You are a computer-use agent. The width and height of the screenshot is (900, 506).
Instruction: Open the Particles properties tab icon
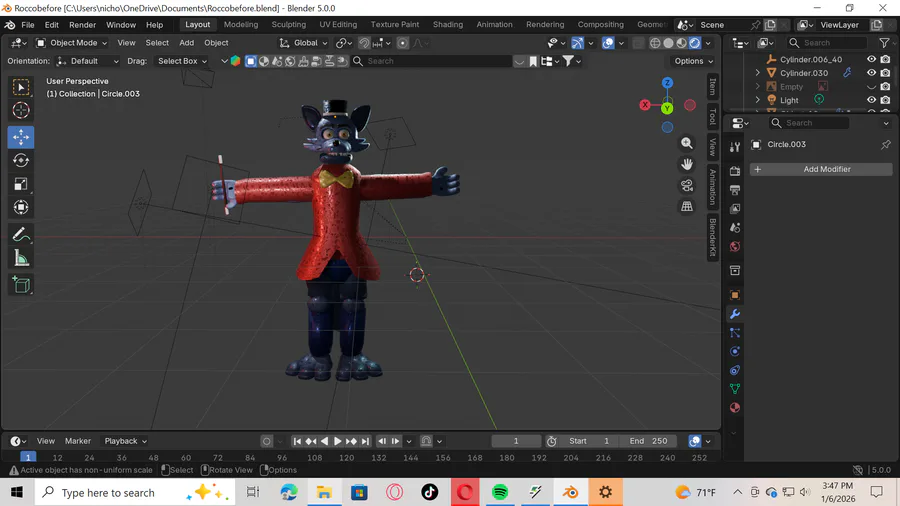pyautogui.click(x=735, y=333)
